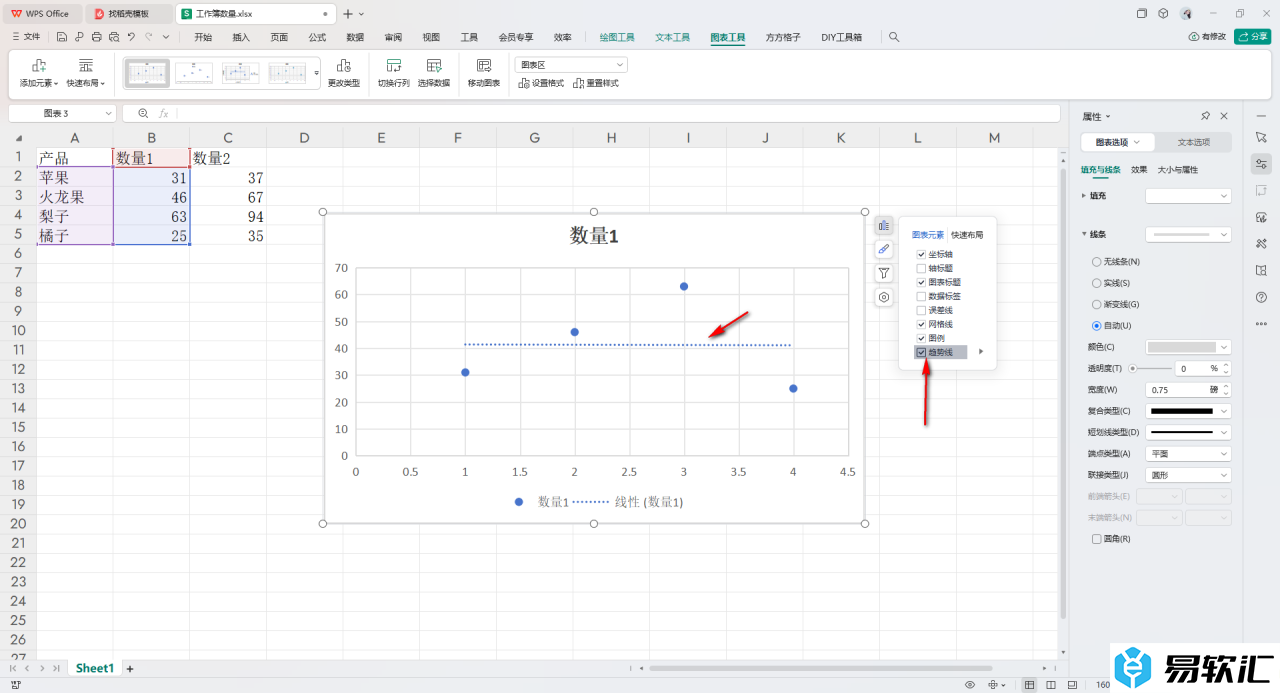
Task: Switch to the 快速布局 tab in chart popup
Action: 967,235
